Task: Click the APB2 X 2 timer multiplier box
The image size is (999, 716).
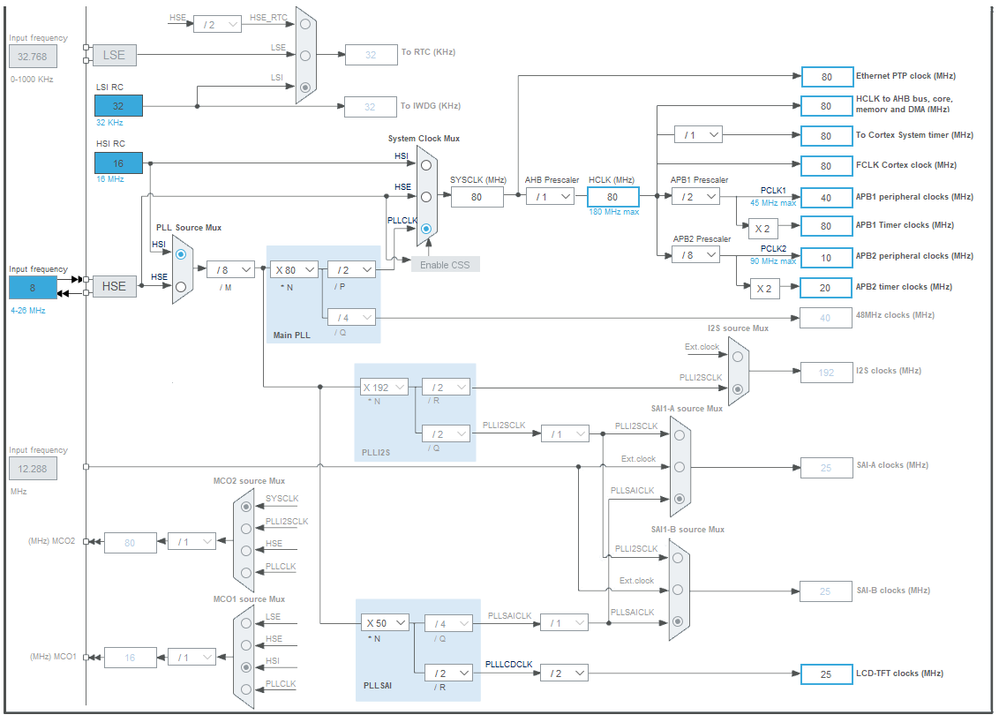Action: point(765,289)
